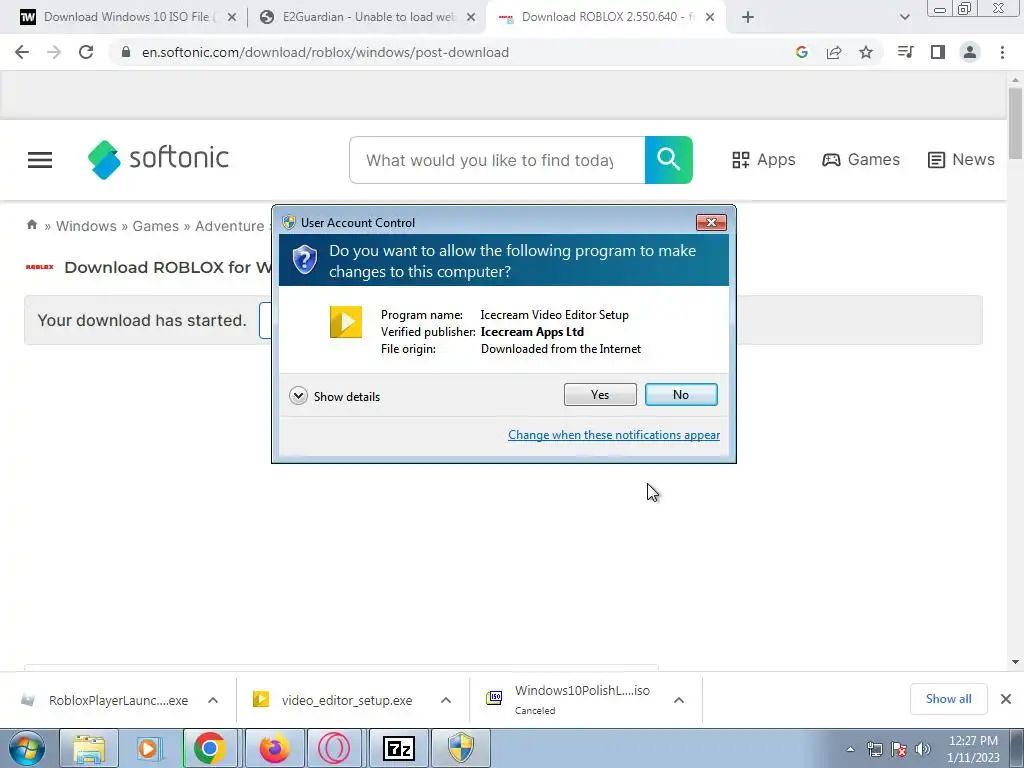The width and height of the screenshot is (1024, 768).
Task: Close the Download ROBLOX tab
Action: (710, 18)
